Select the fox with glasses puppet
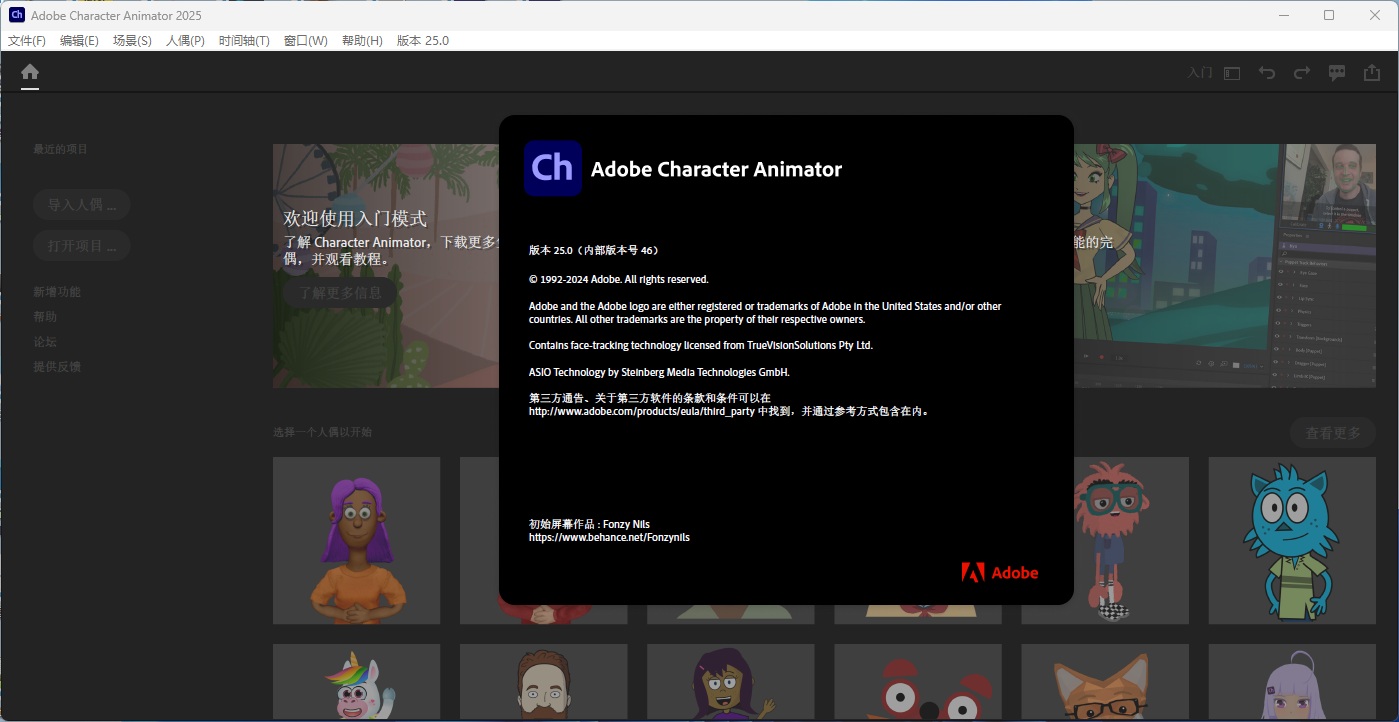The width and height of the screenshot is (1399, 722). pos(1105,682)
